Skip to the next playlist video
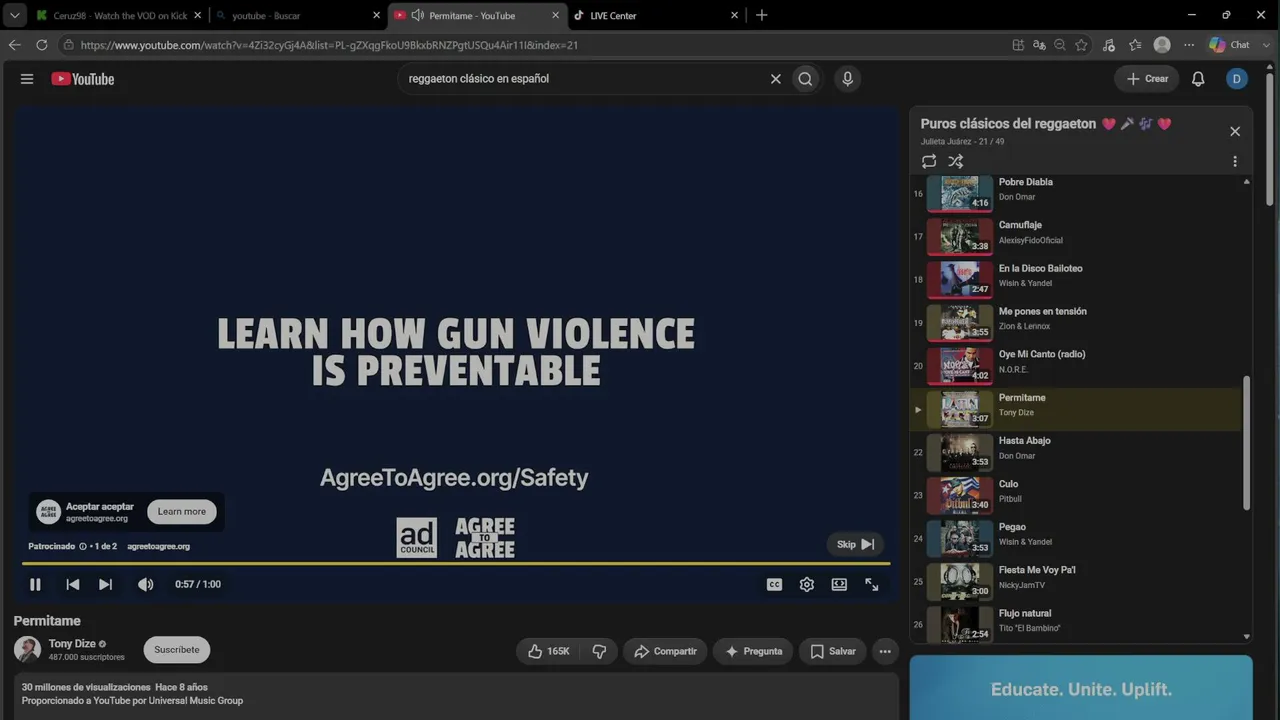This screenshot has width=1280, height=720. pos(105,585)
